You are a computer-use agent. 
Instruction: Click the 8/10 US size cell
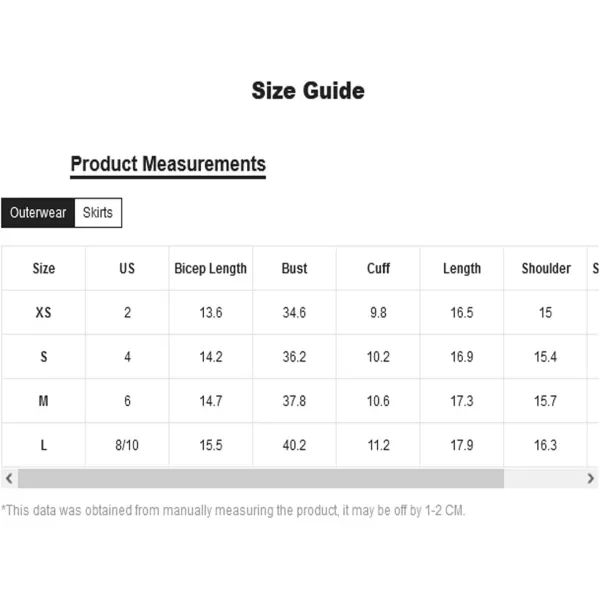[x=127, y=445]
